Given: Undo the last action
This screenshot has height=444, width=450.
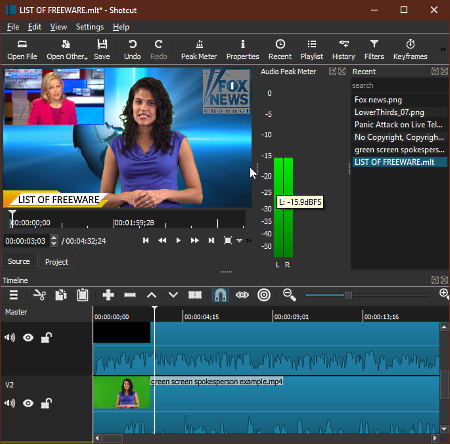Looking at the screenshot, I should coord(132,50).
